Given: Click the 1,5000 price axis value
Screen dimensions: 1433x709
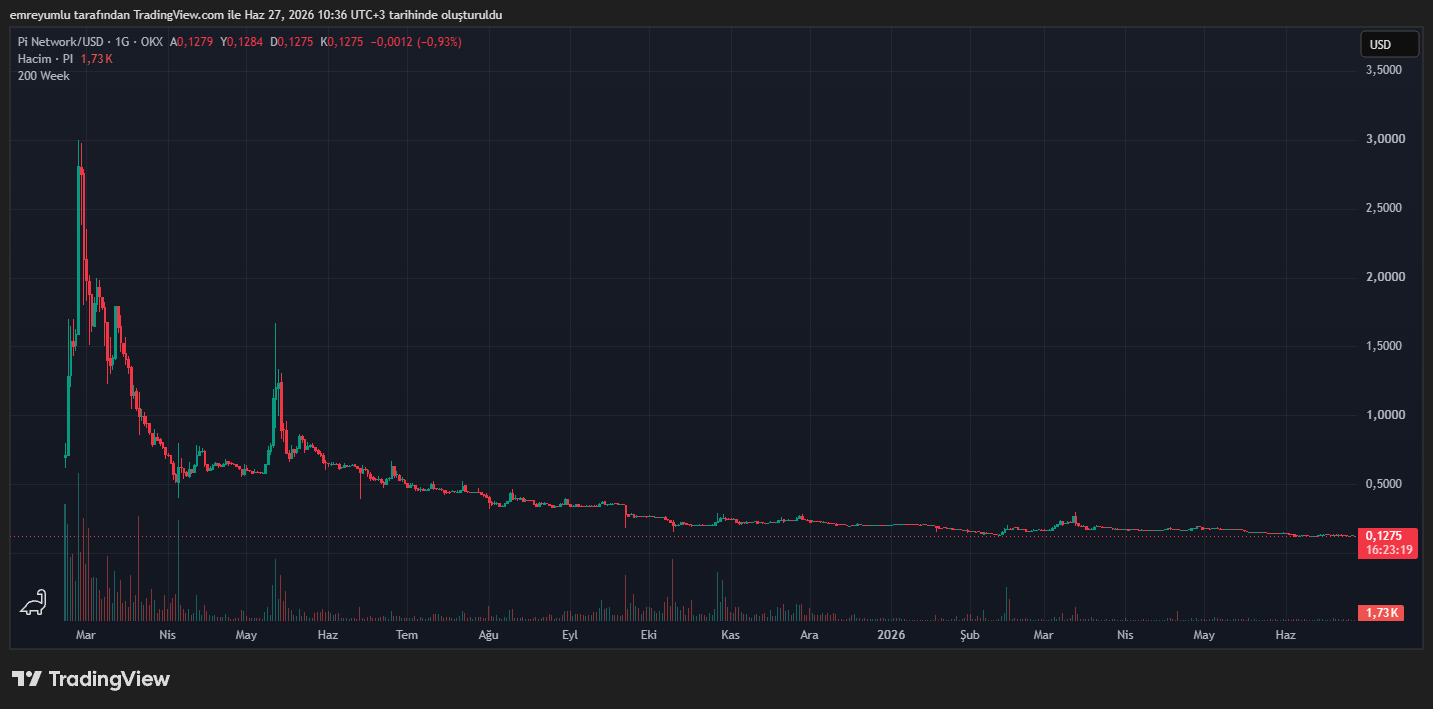Looking at the screenshot, I should click(1384, 346).
